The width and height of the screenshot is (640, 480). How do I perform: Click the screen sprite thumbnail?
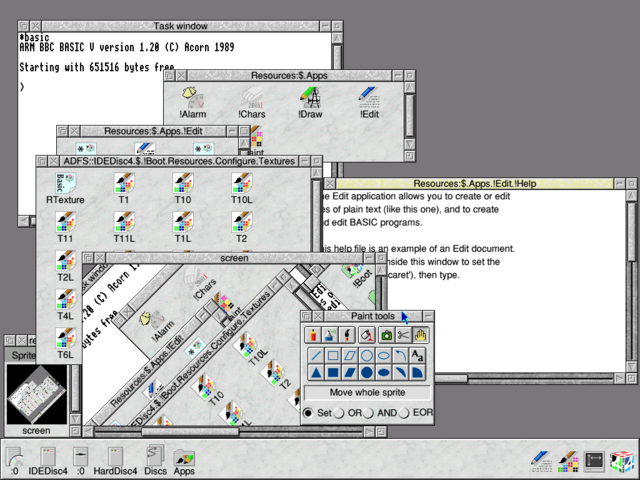tap(37, 395)
